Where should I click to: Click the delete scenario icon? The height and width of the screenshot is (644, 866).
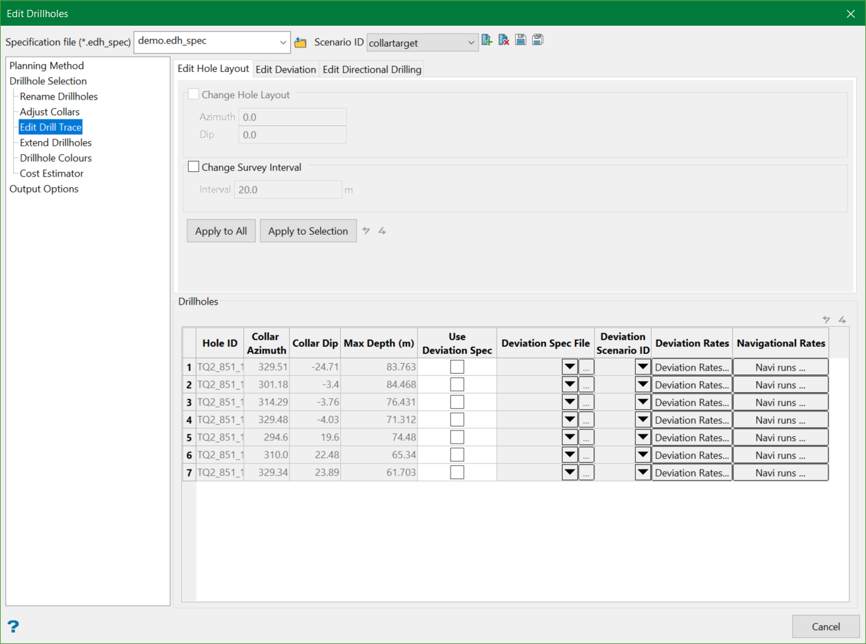pos(504,40)
